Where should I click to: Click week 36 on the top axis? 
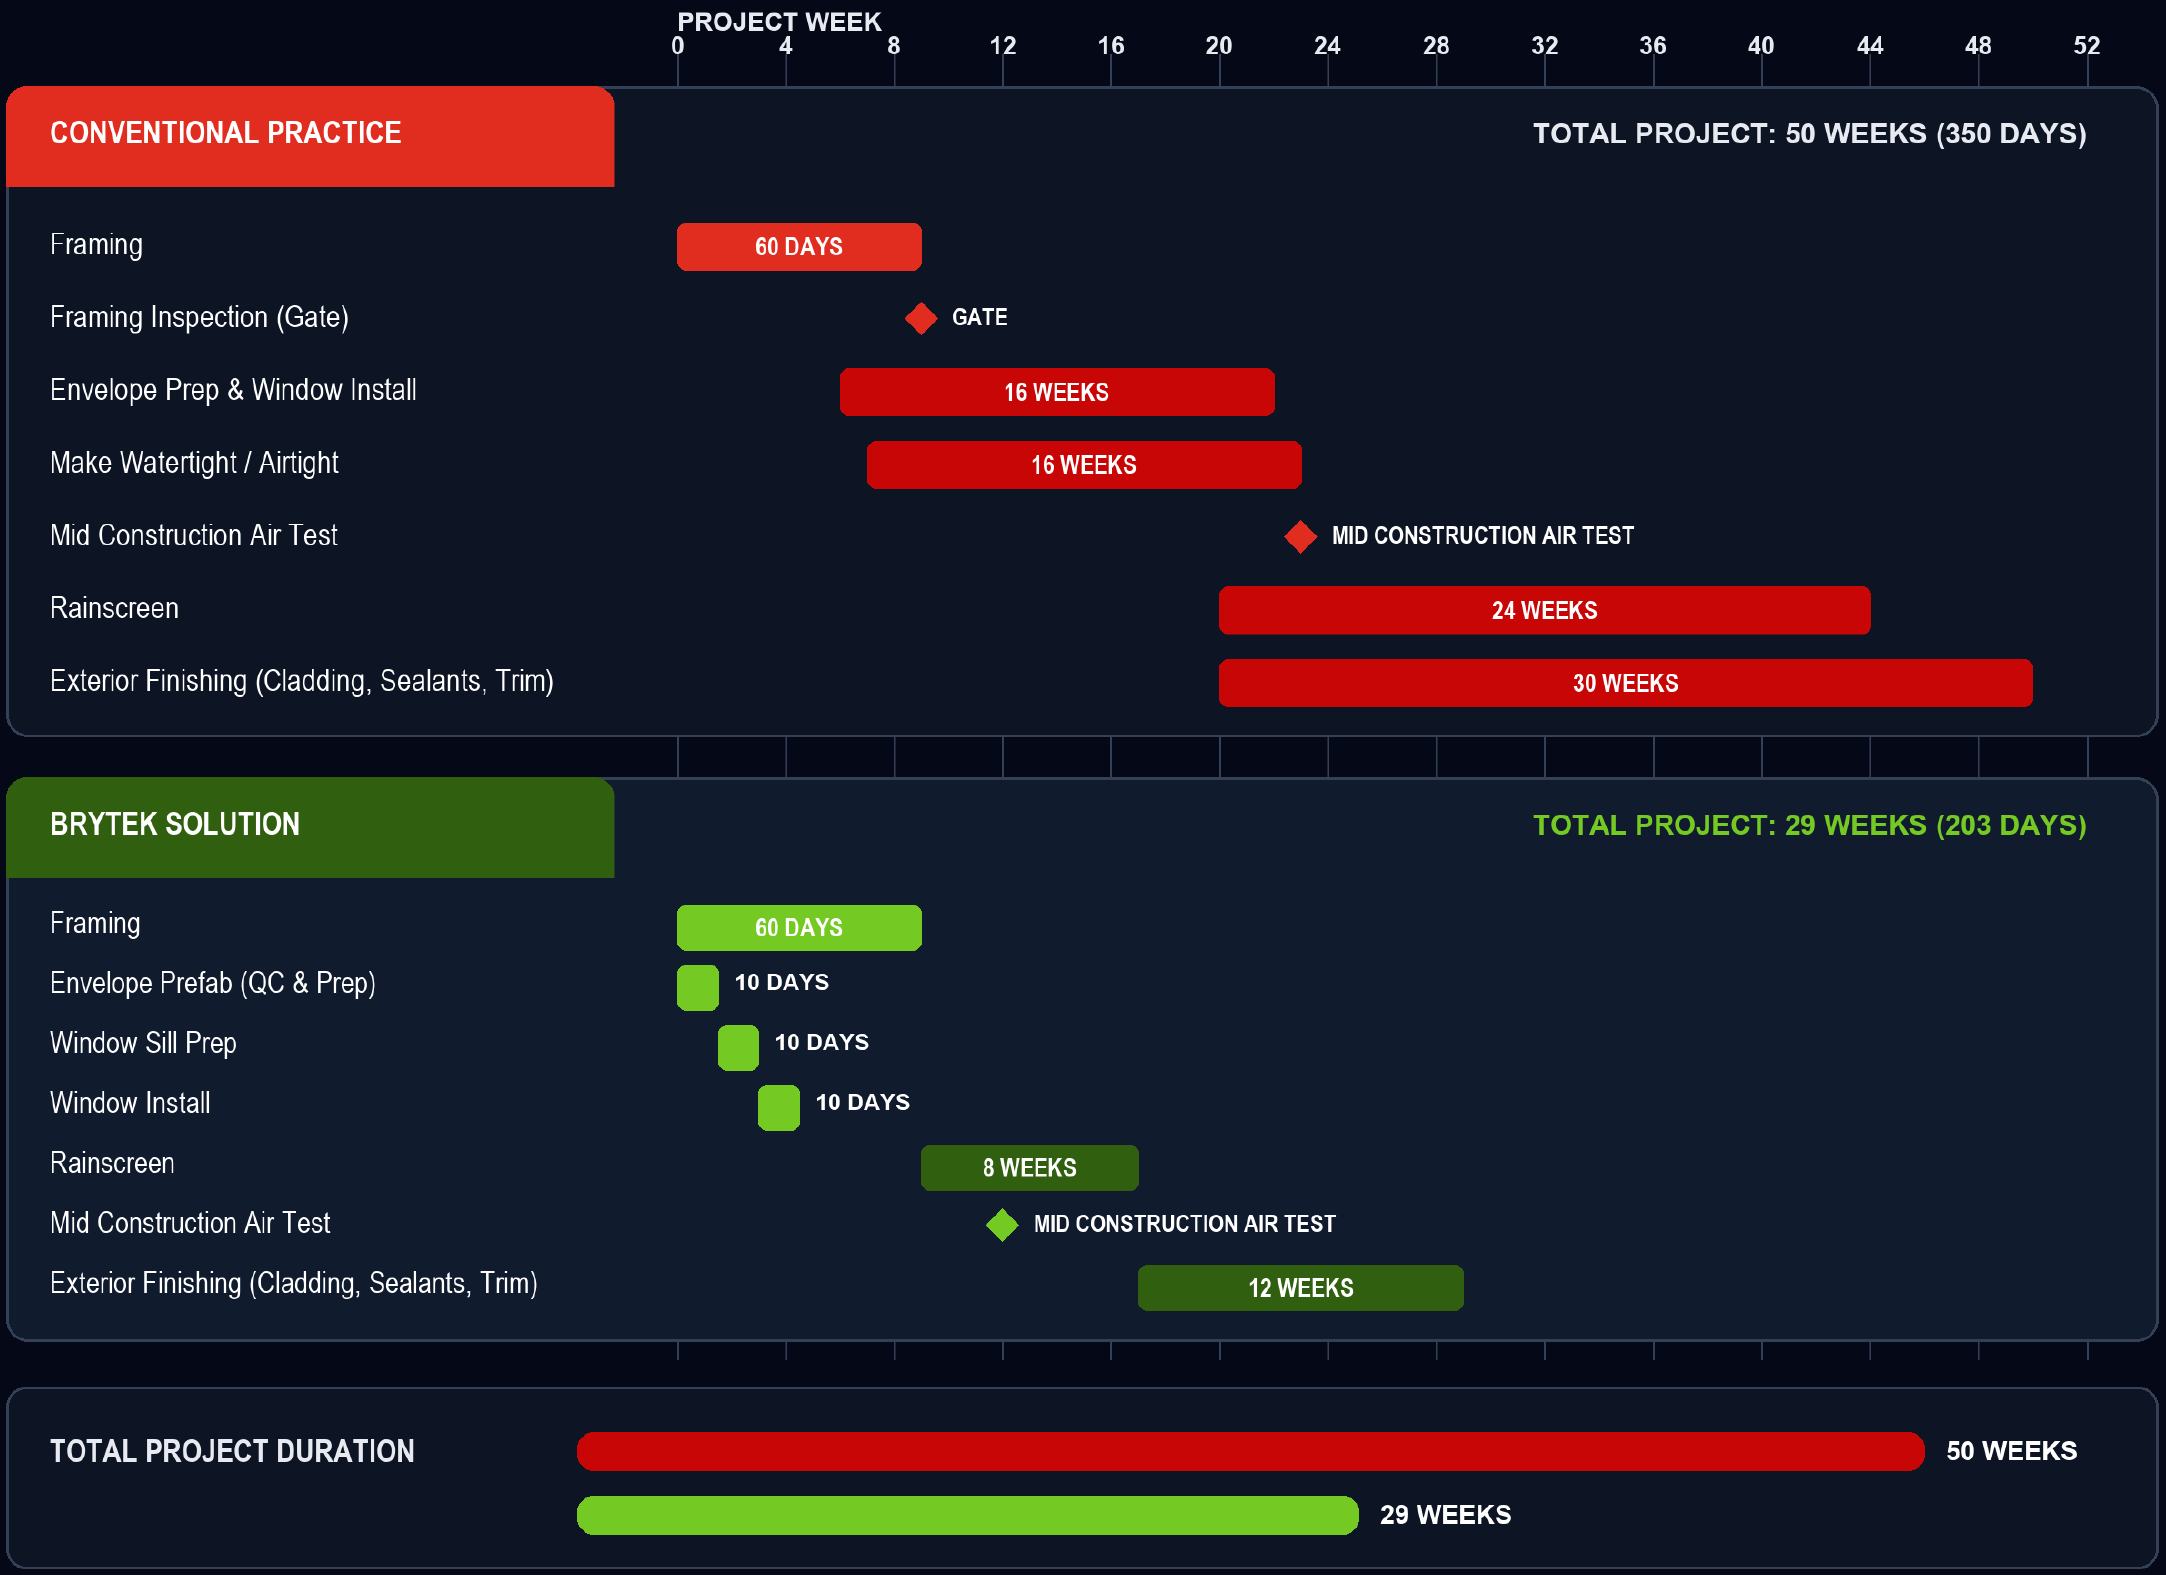[1653, 46]
